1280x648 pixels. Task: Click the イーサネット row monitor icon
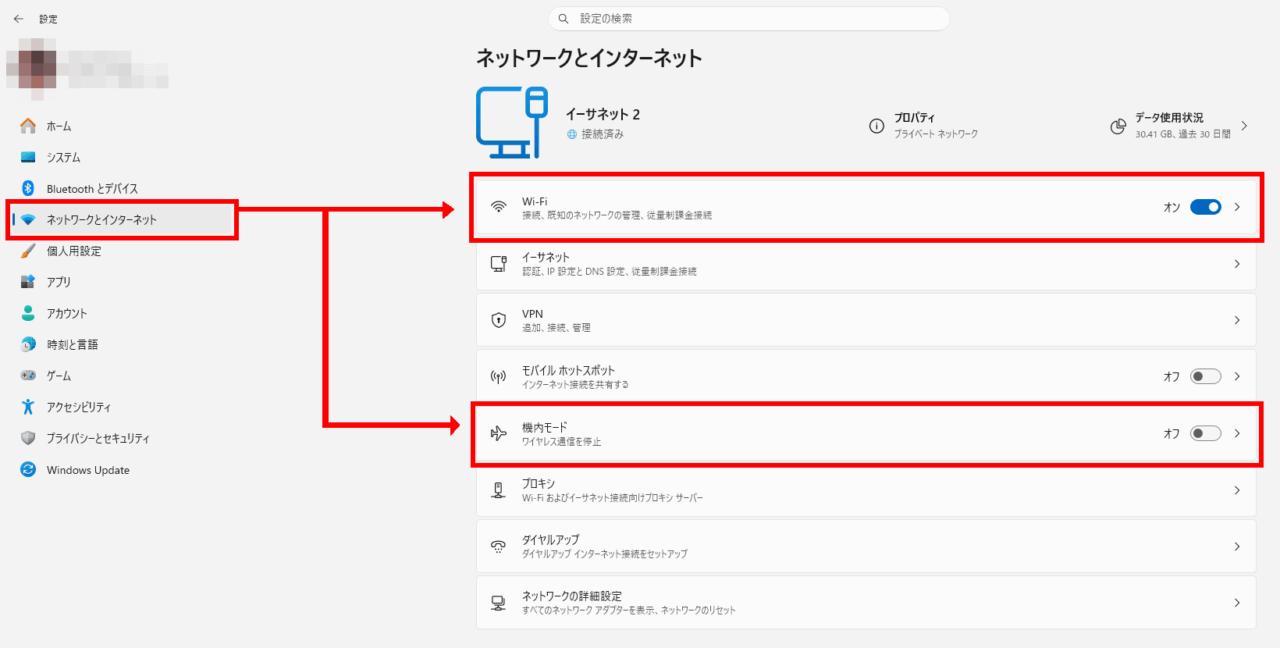[498, 264]
